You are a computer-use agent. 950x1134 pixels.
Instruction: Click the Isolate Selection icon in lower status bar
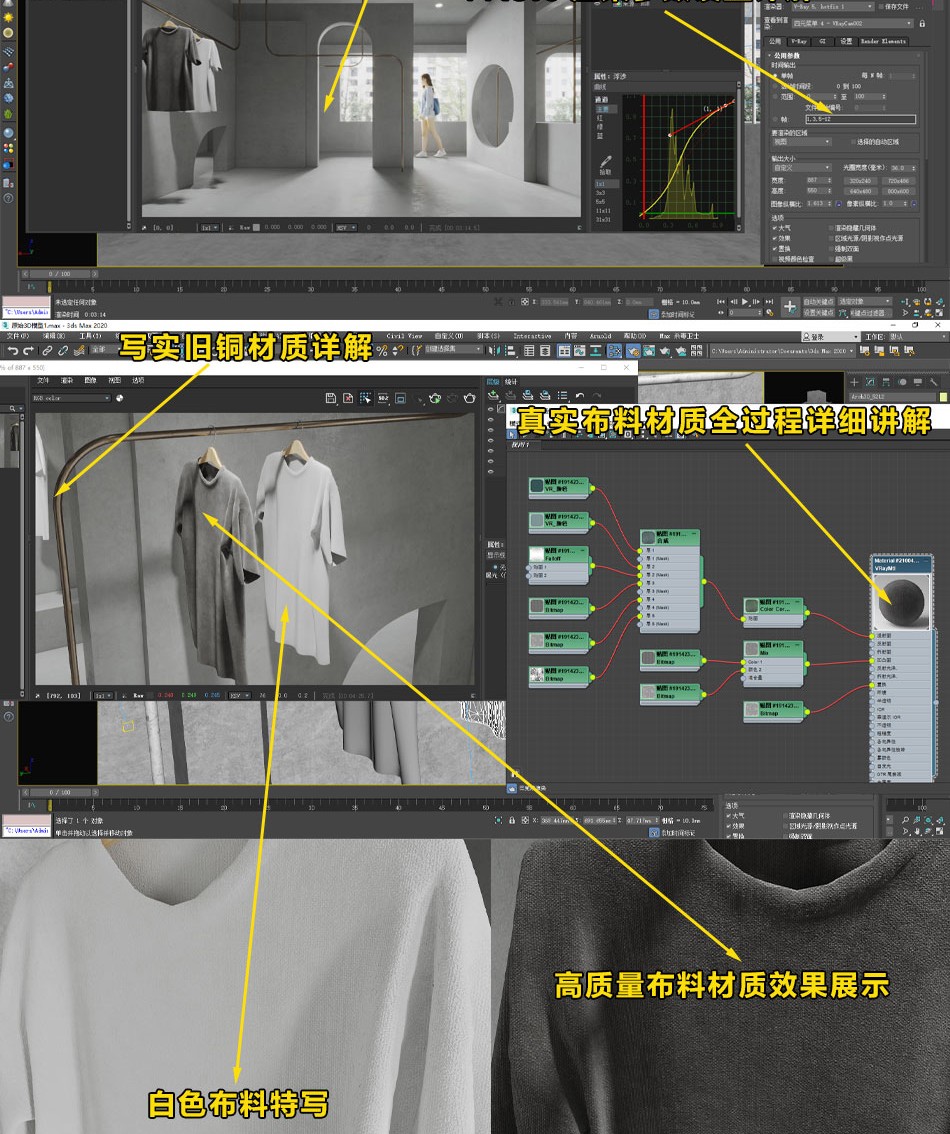pos(498,820)
